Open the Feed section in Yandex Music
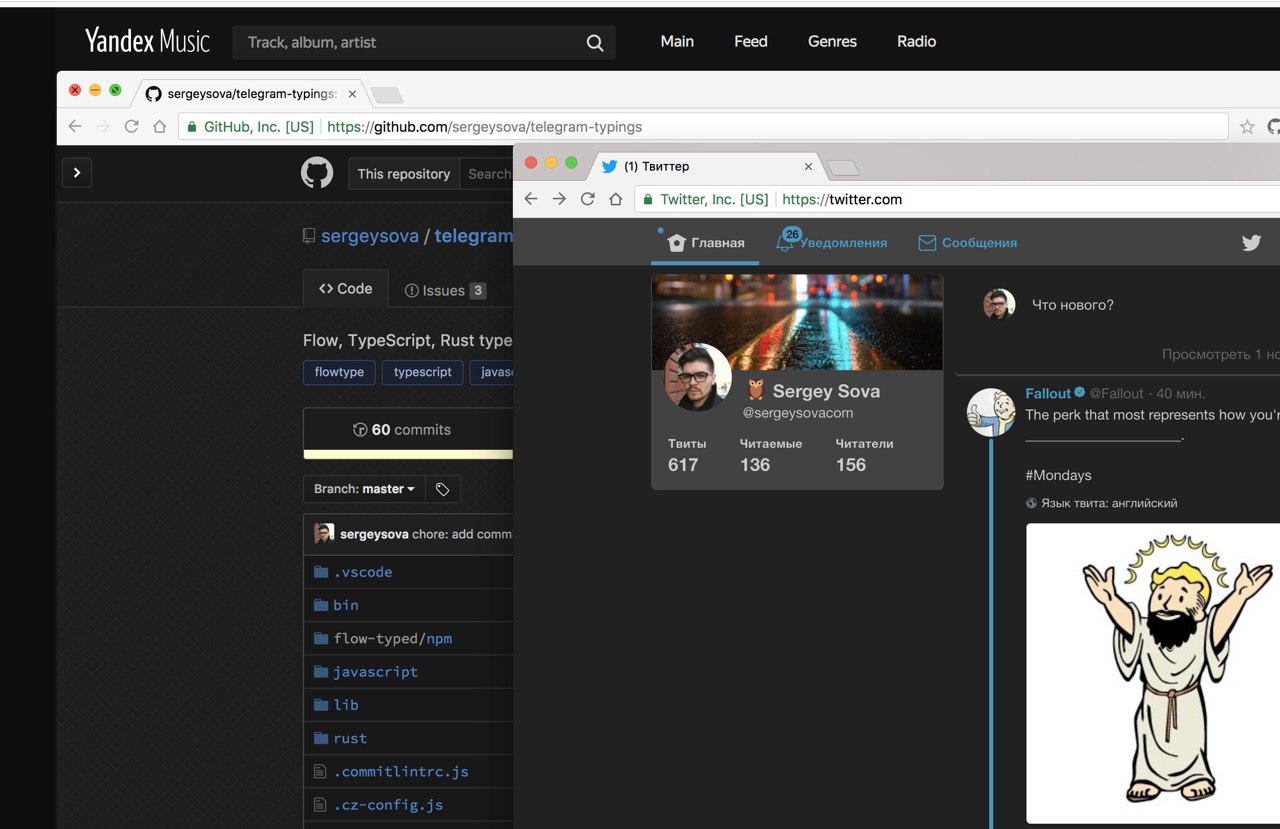 tap(751, 41)
